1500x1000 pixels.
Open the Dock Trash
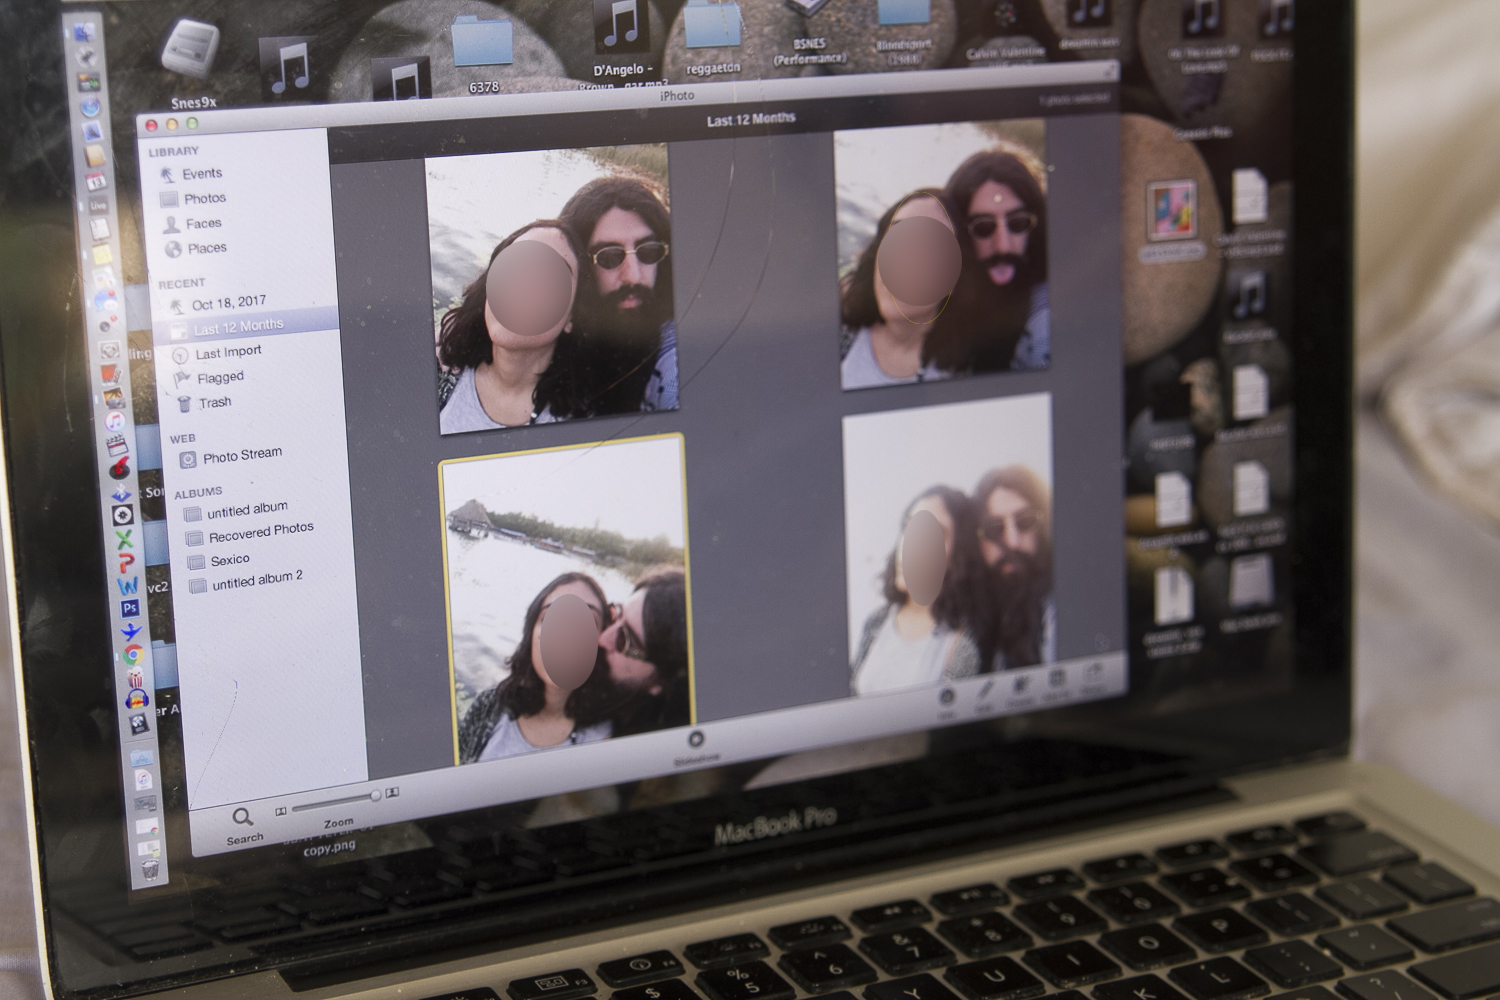(x=149, y=868)
